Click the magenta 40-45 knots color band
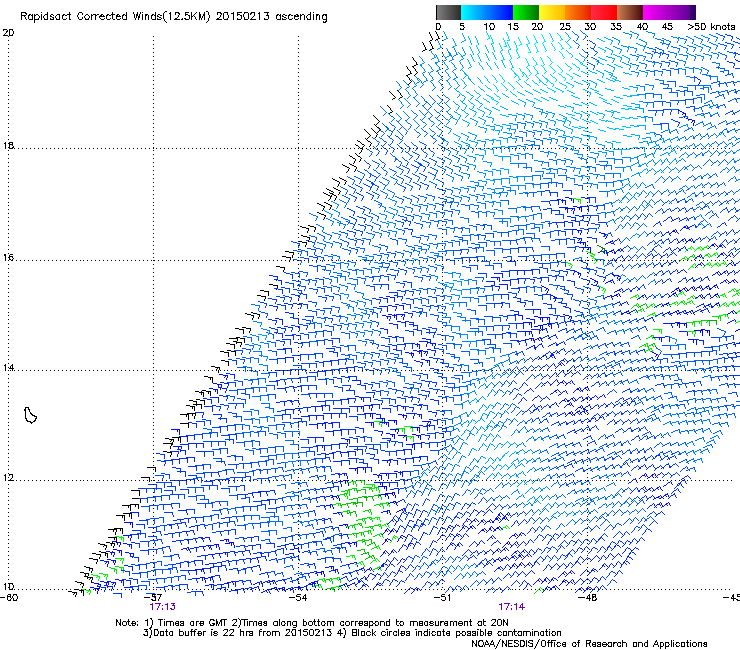The width and height of the screenshot is (740, 650). (656, 12)
